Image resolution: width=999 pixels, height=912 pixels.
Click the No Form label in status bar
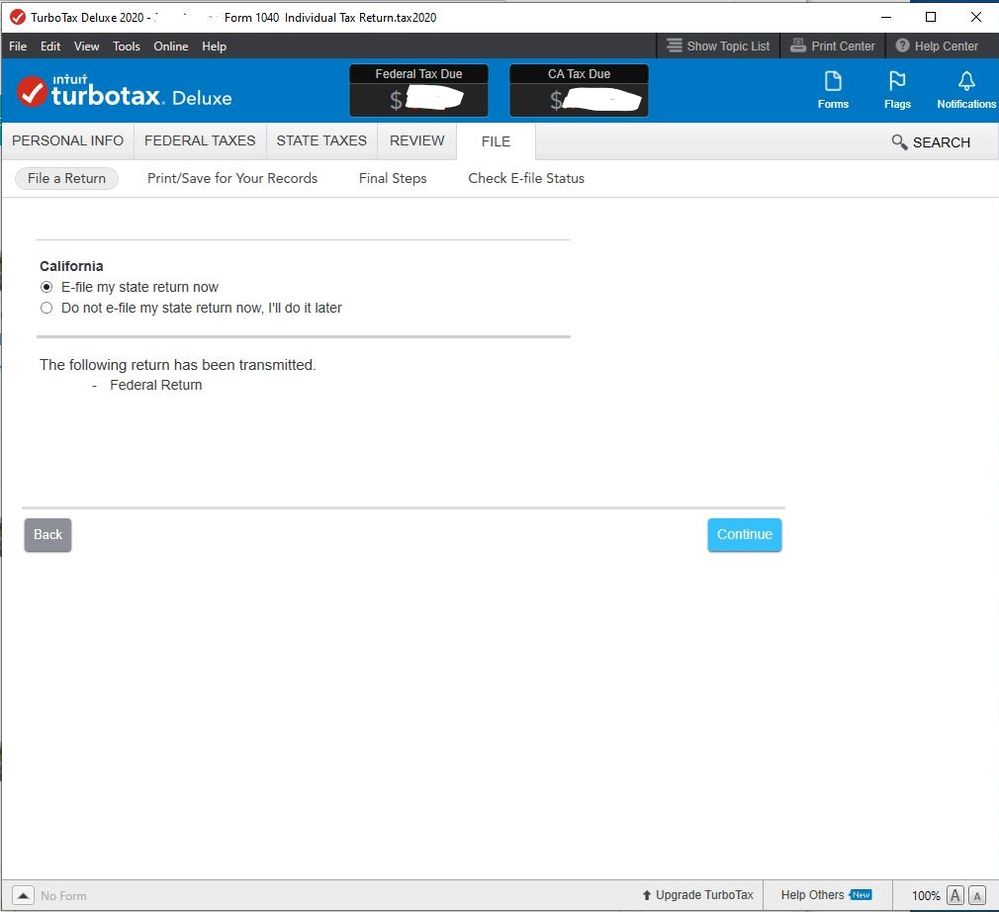point(63,895)
